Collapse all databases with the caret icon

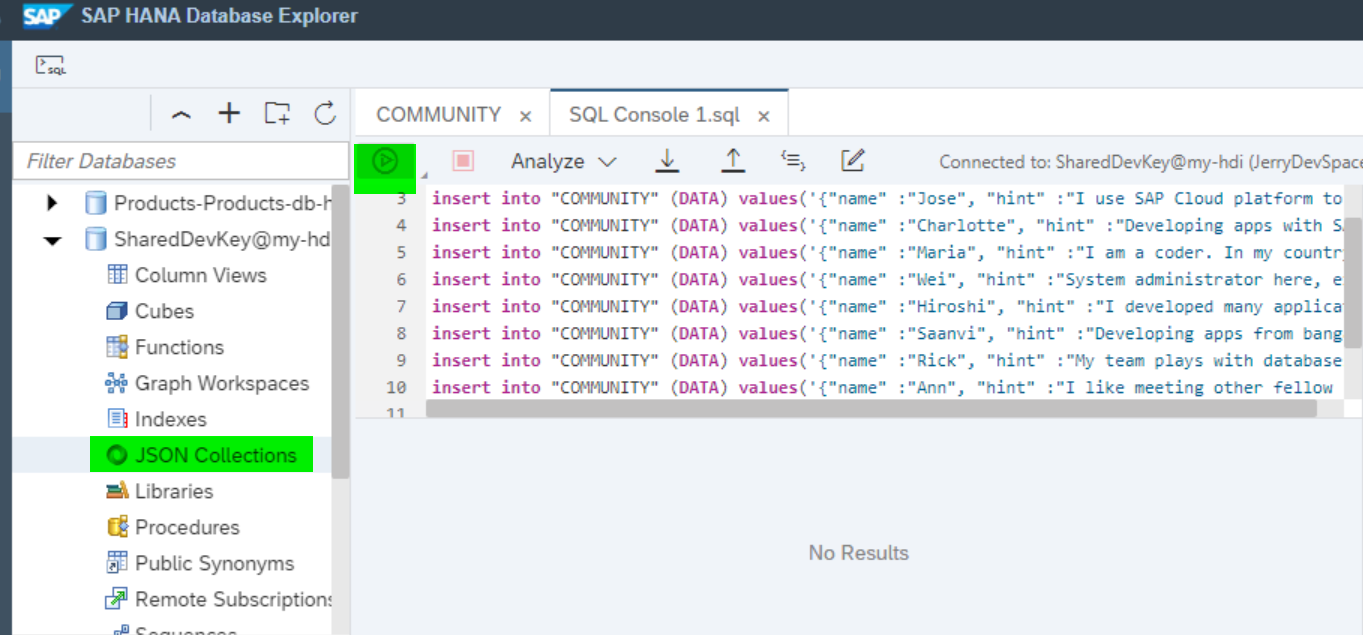pyautogui.click(x=181, y=114)
